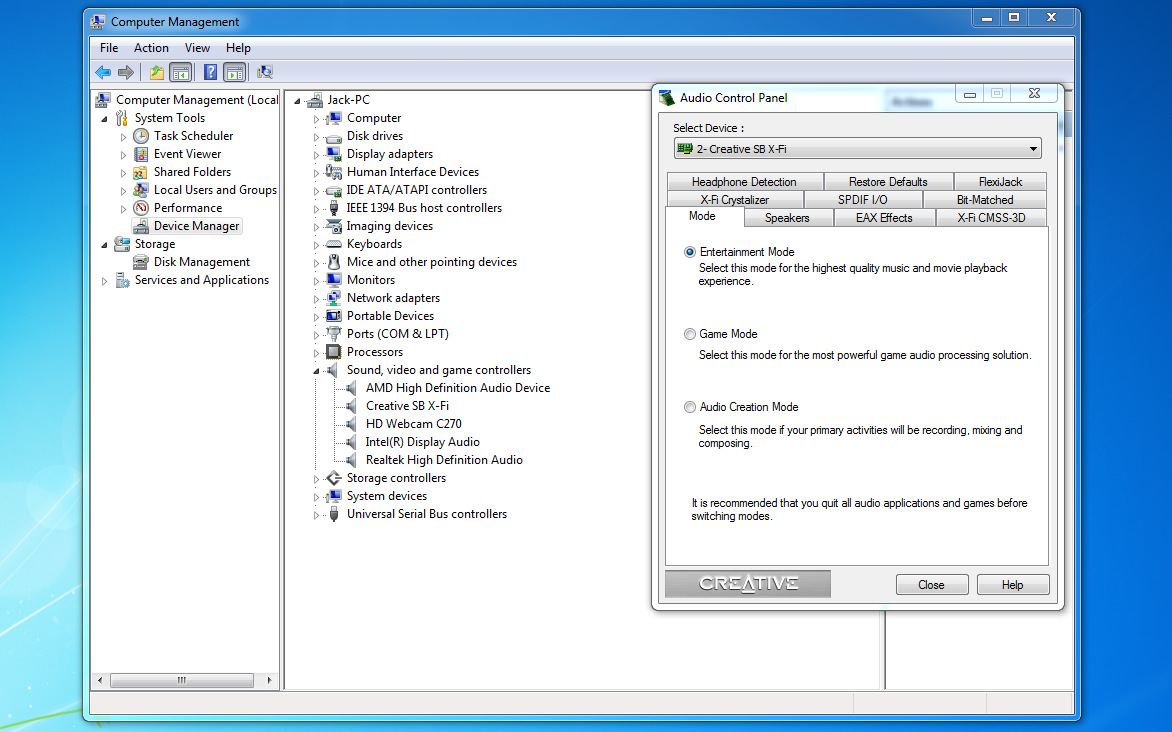This screenshot has width=1172, height=732.
Task: Expand the Disk drives node
Action: pos(316,137)
